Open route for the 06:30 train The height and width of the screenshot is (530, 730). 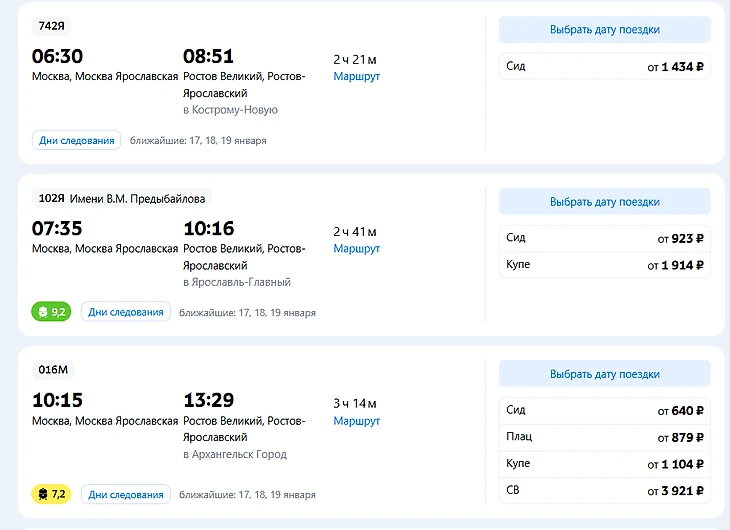[x=356, y=76]
